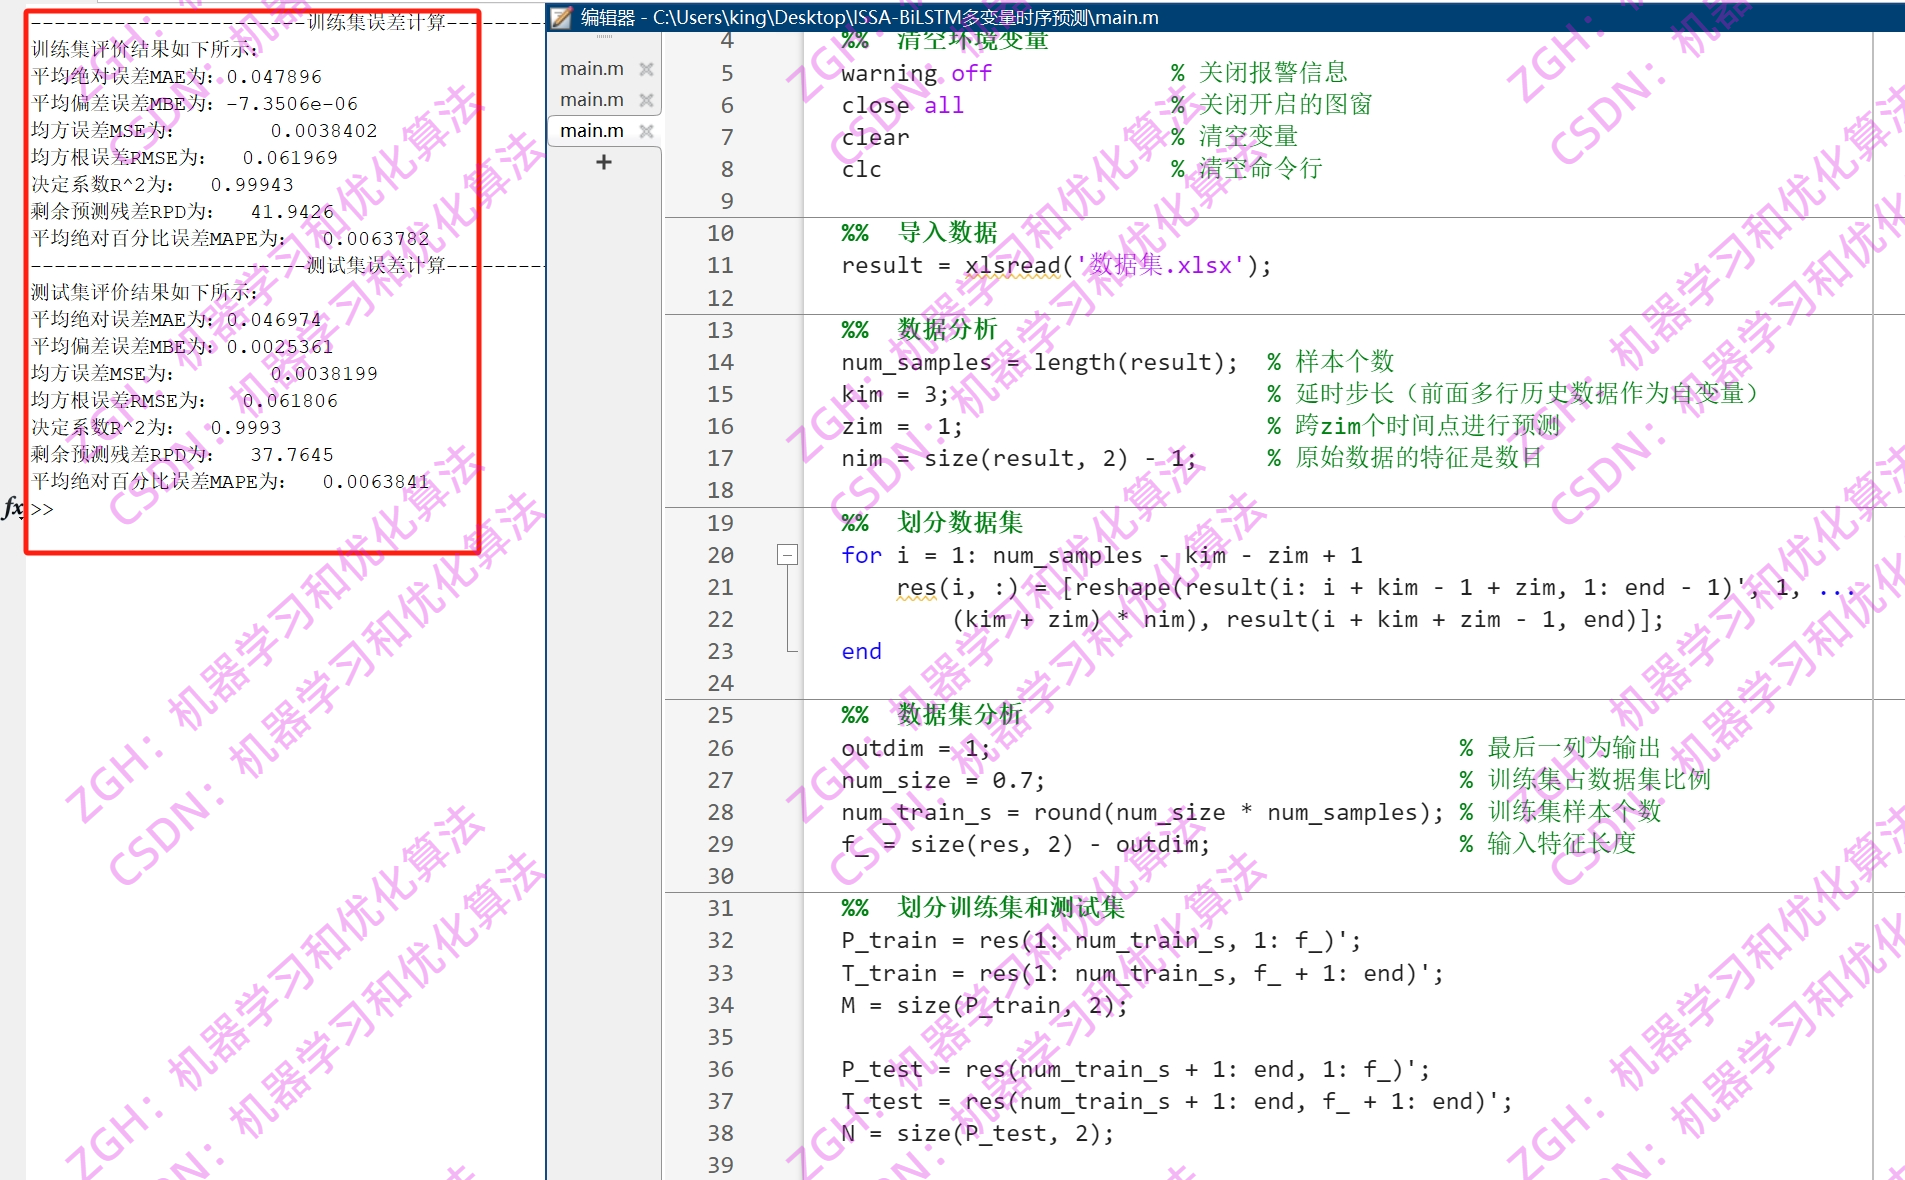
Task: Click the 'clear' command on line 7
Action: 875,137
